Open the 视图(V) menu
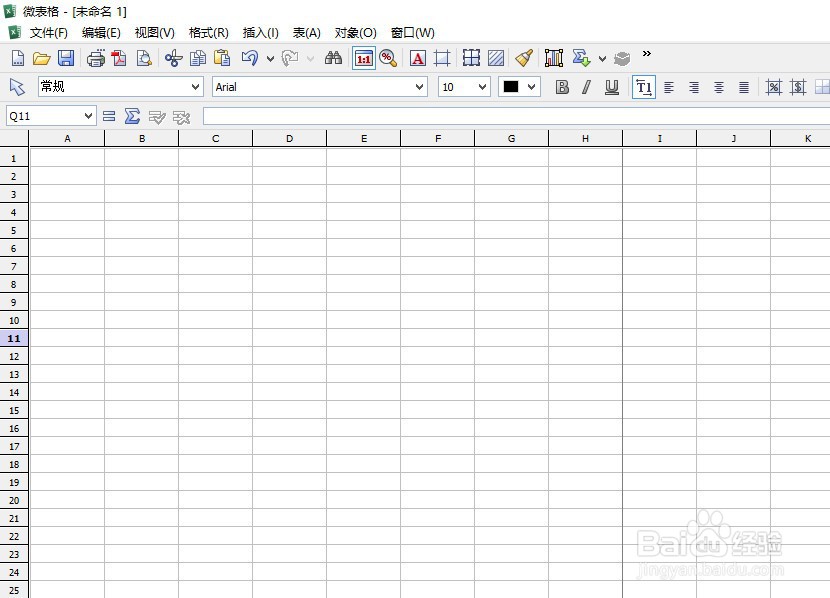 [x=155, y=33]
